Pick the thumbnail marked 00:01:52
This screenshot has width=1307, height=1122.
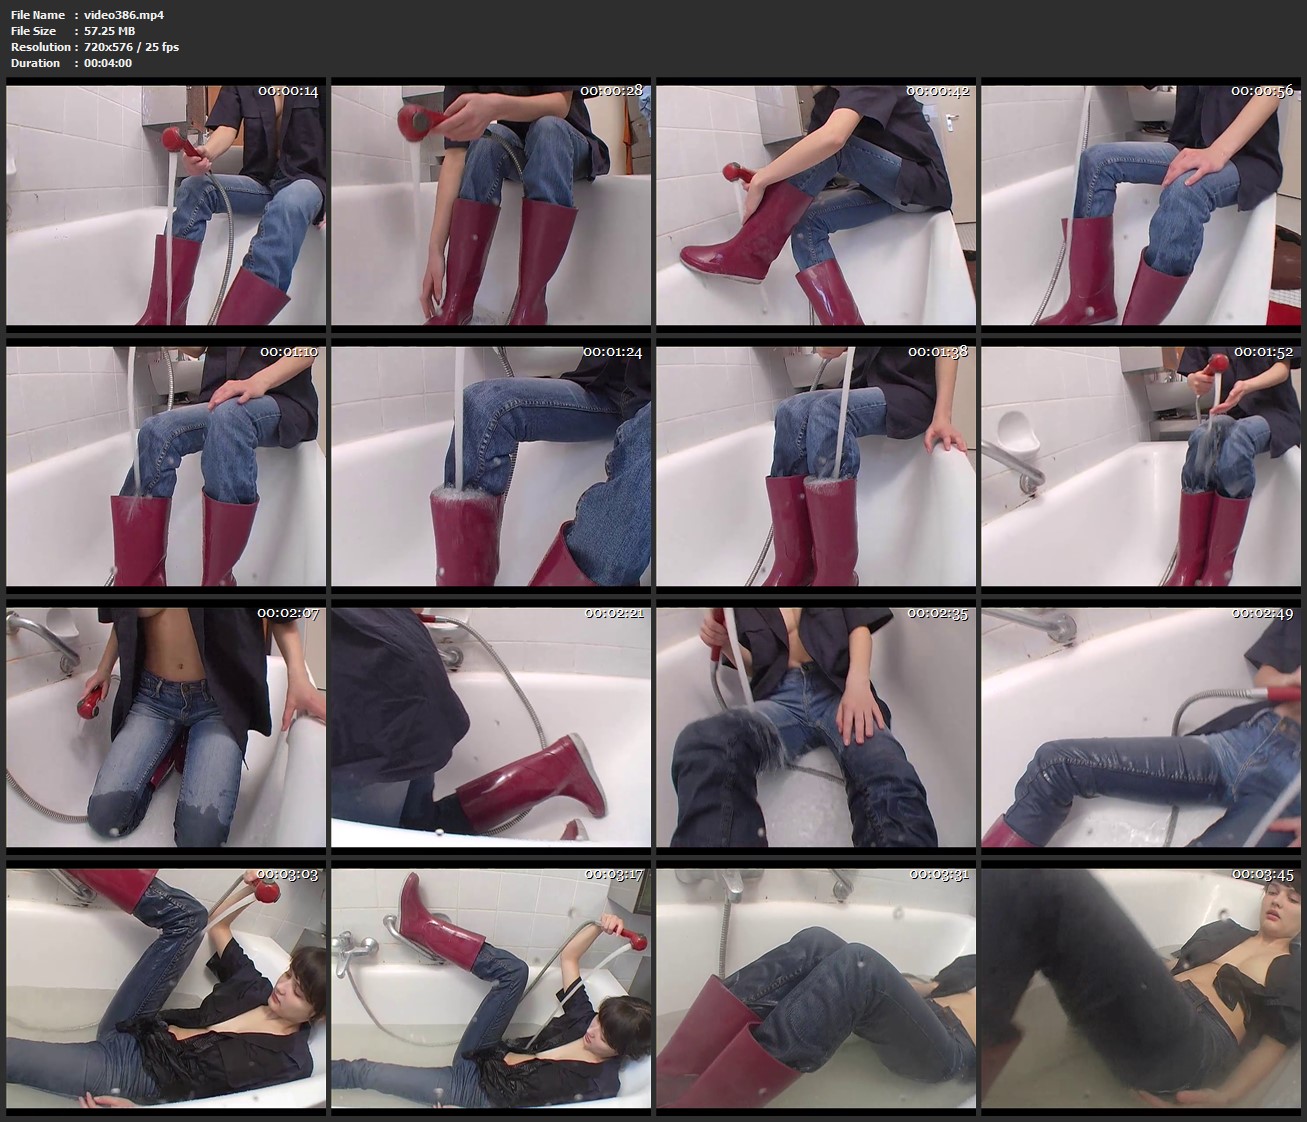1141,466
